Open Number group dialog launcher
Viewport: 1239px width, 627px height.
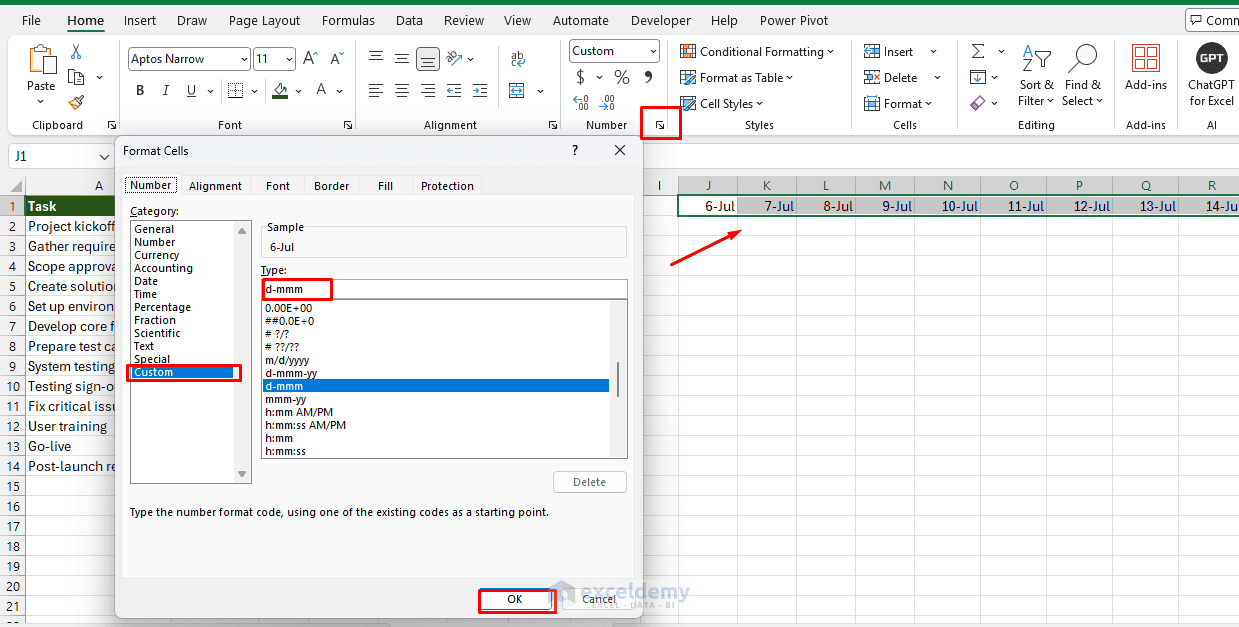(660, 125)
